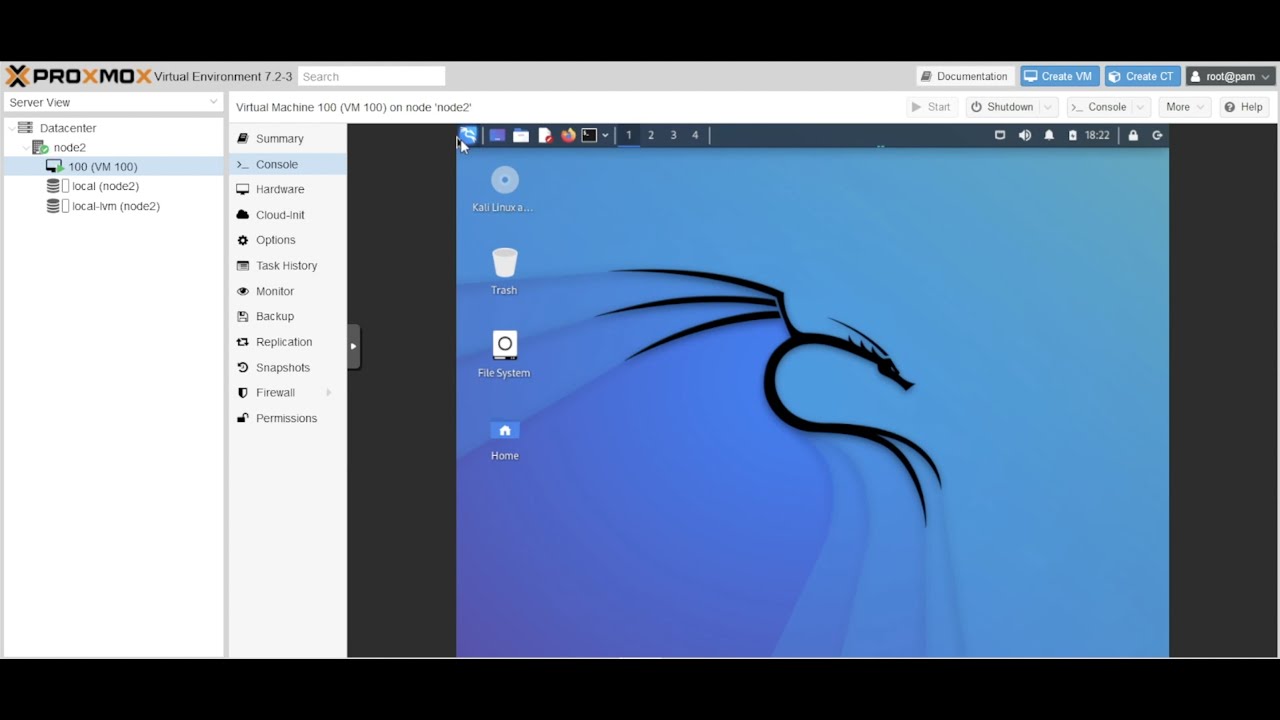Launch the text editor icon in Kali panel

tap(545, 135)
